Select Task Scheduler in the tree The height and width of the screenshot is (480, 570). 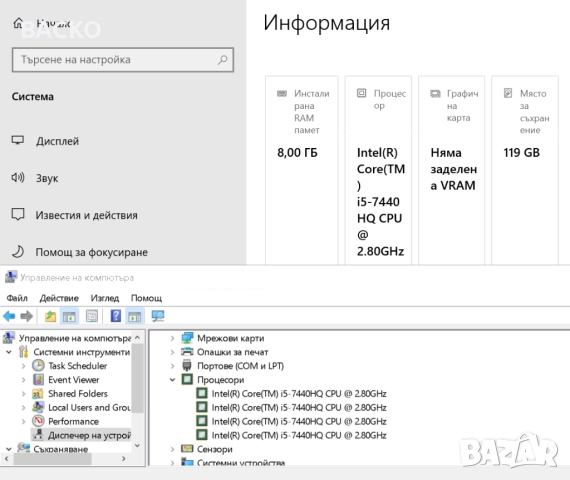pyautogui.click(x=77, y=366)
